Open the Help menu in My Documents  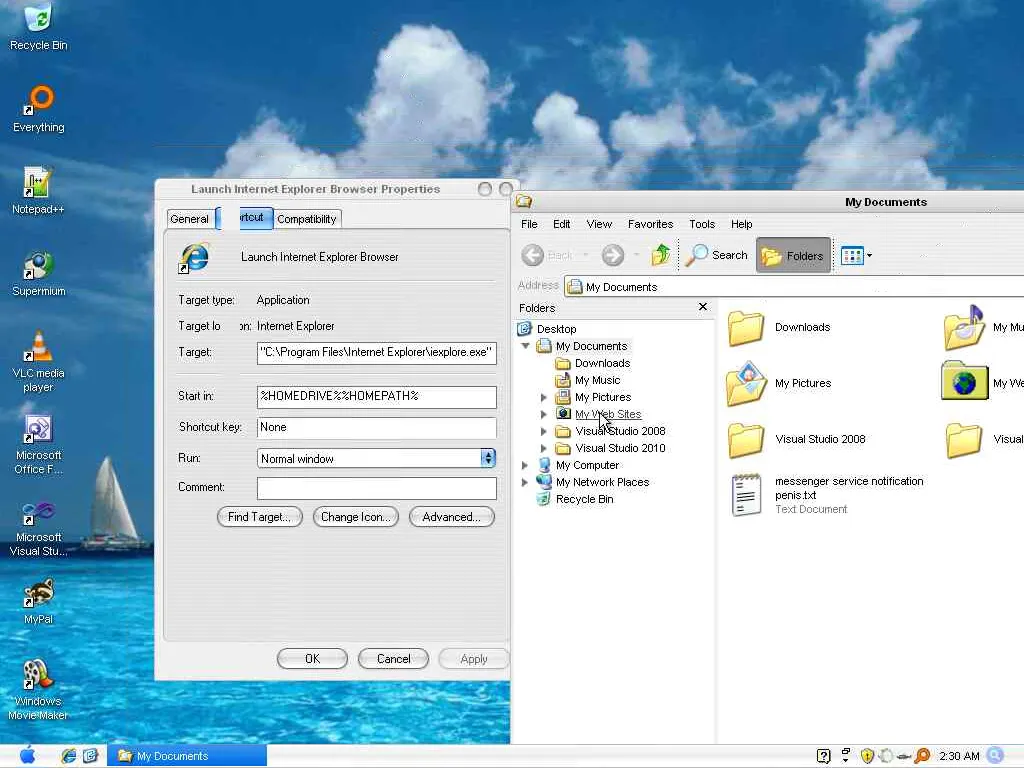741,224
